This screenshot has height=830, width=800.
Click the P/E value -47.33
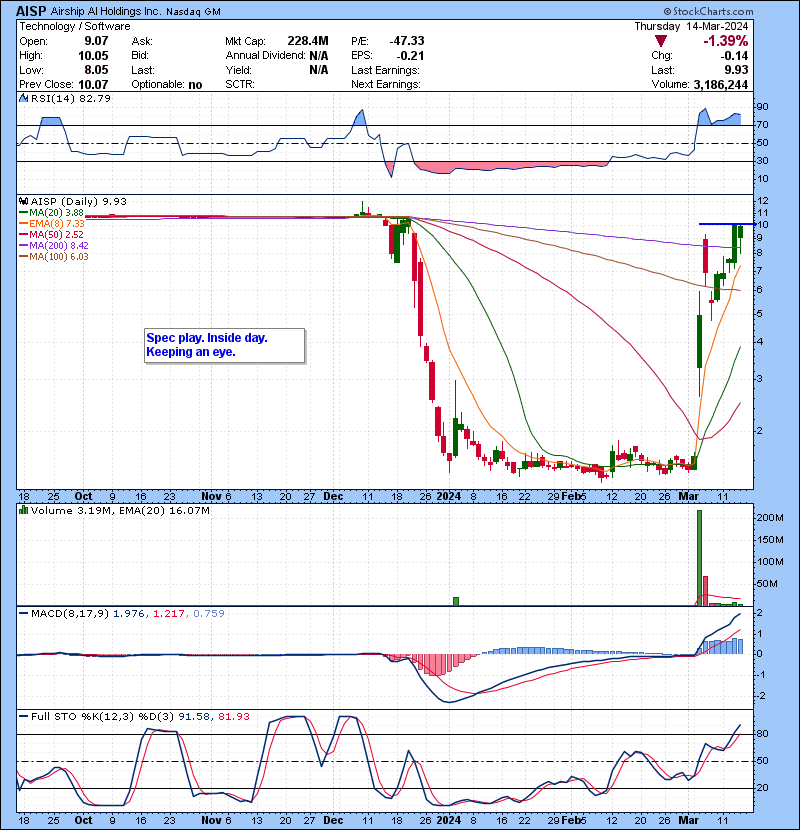407,41
